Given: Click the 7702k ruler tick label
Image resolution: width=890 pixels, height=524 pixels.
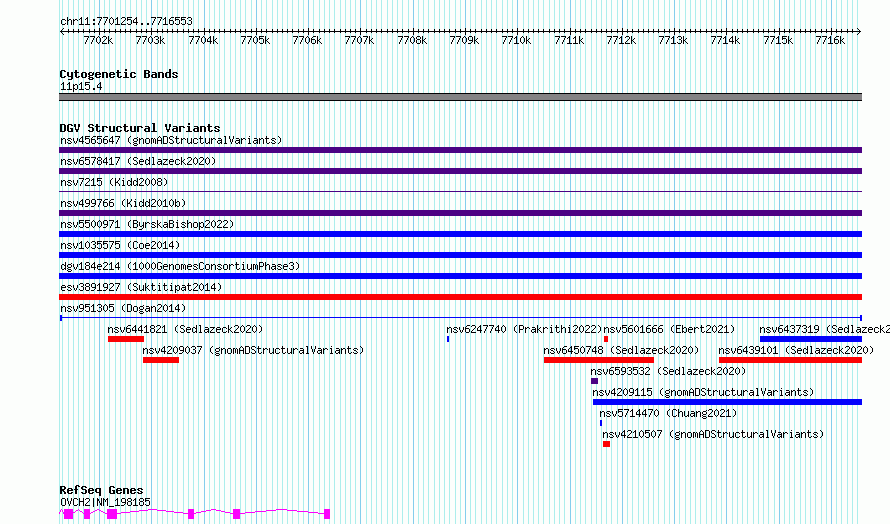Looking at the screenshot, I should point(98,40).
